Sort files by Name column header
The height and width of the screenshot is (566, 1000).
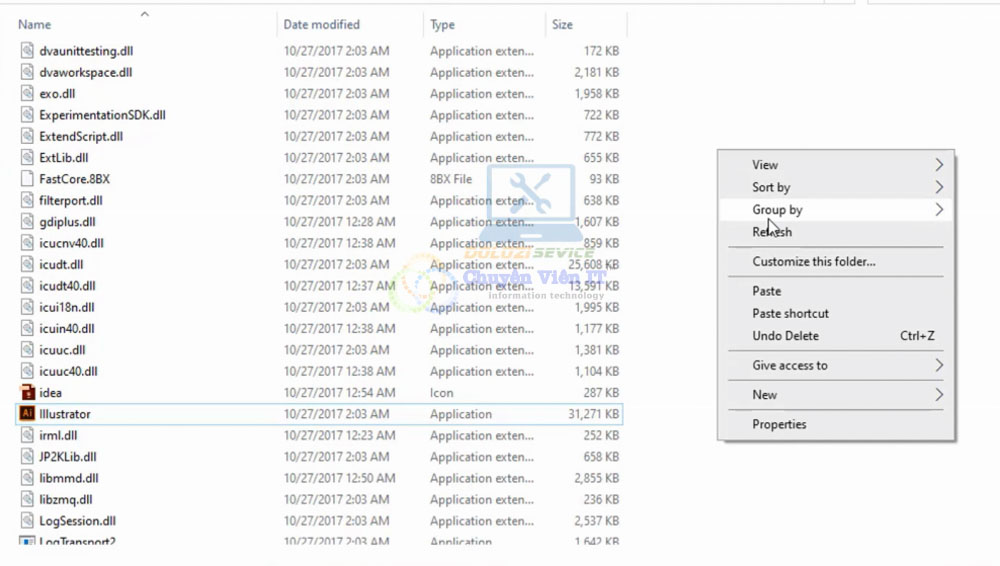(35, 25)
